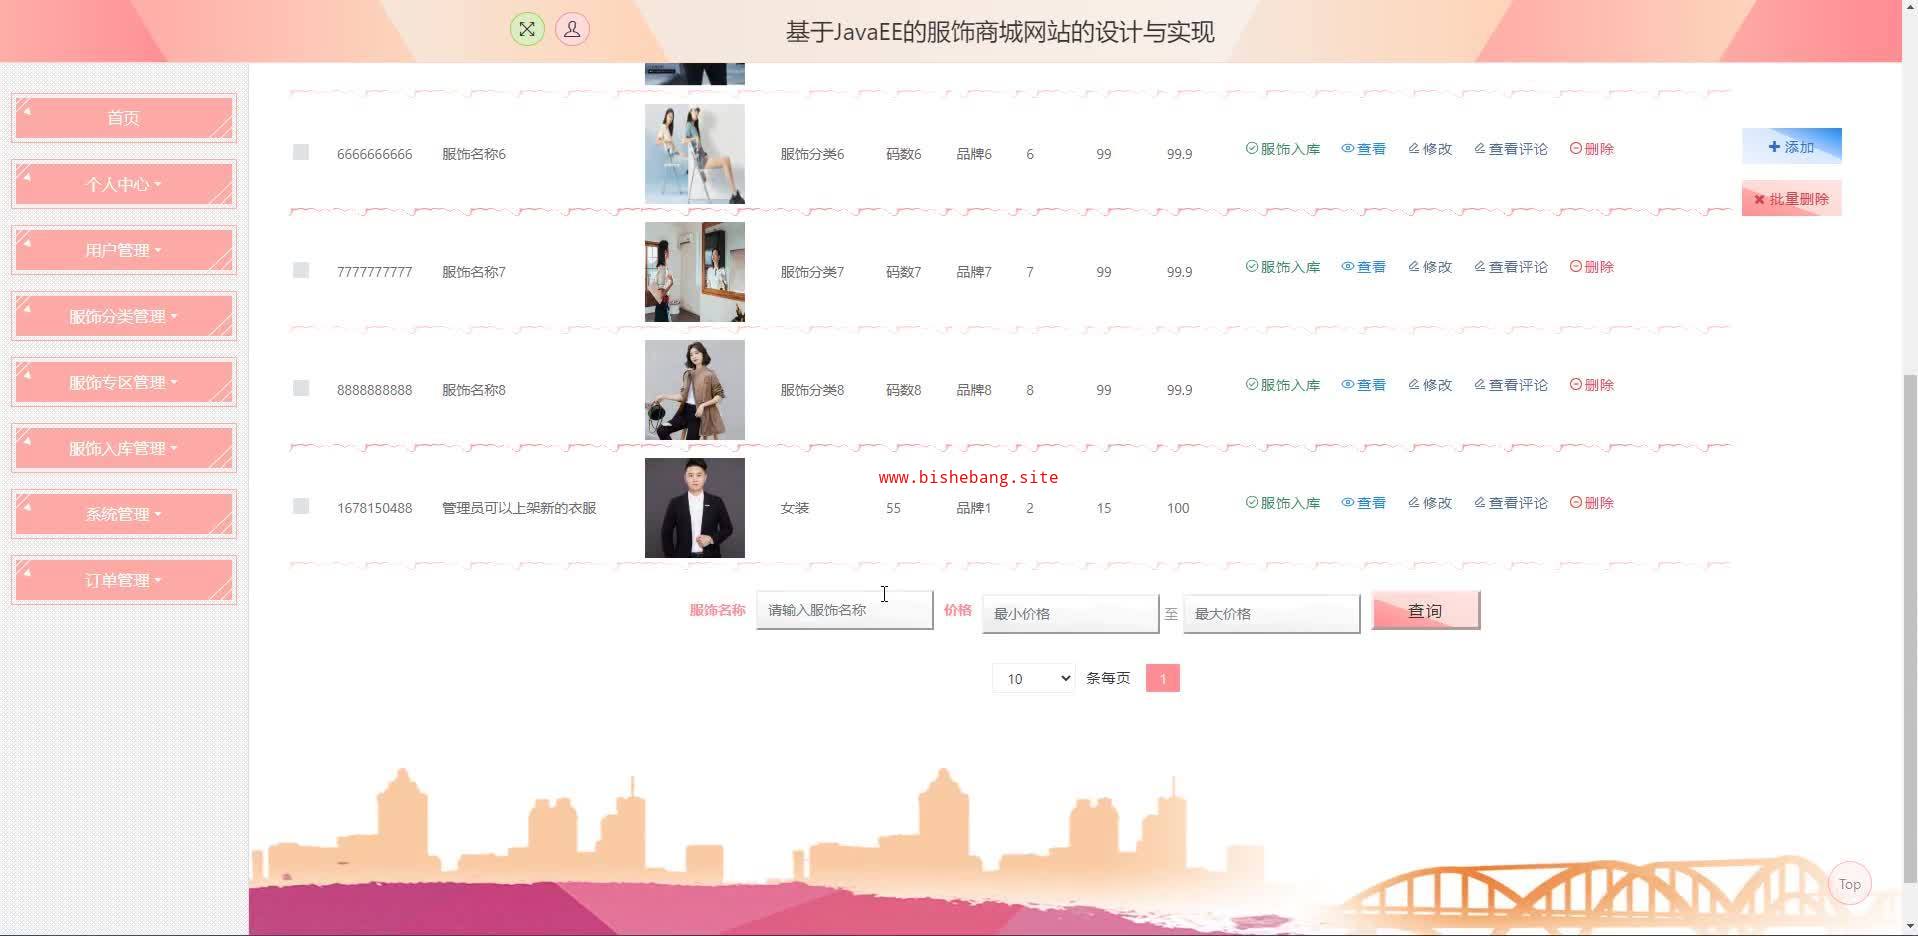The image size is (1918, 936).
Task: Edit 服饰名称8 using 修改
Action: click(1430, 385)
